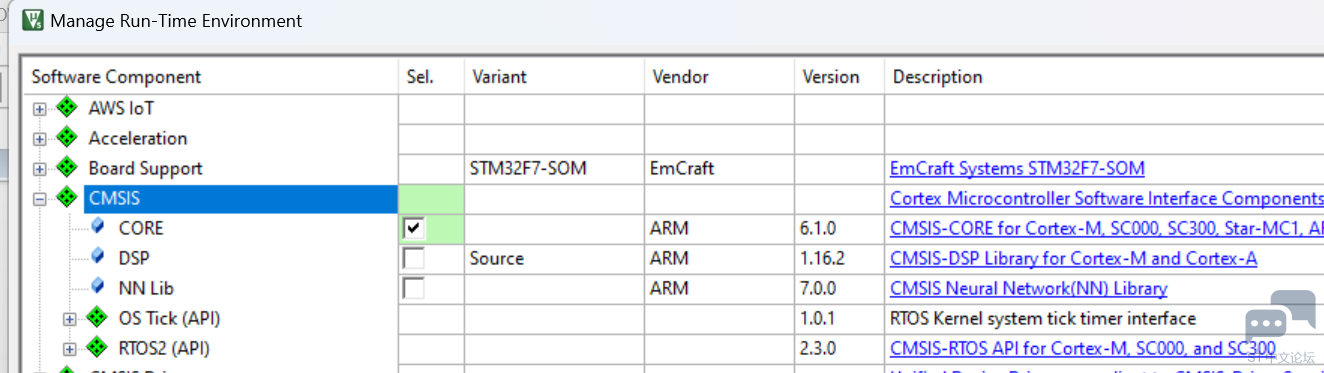Click the NN Lib blue component icon

tap(97, 287)
